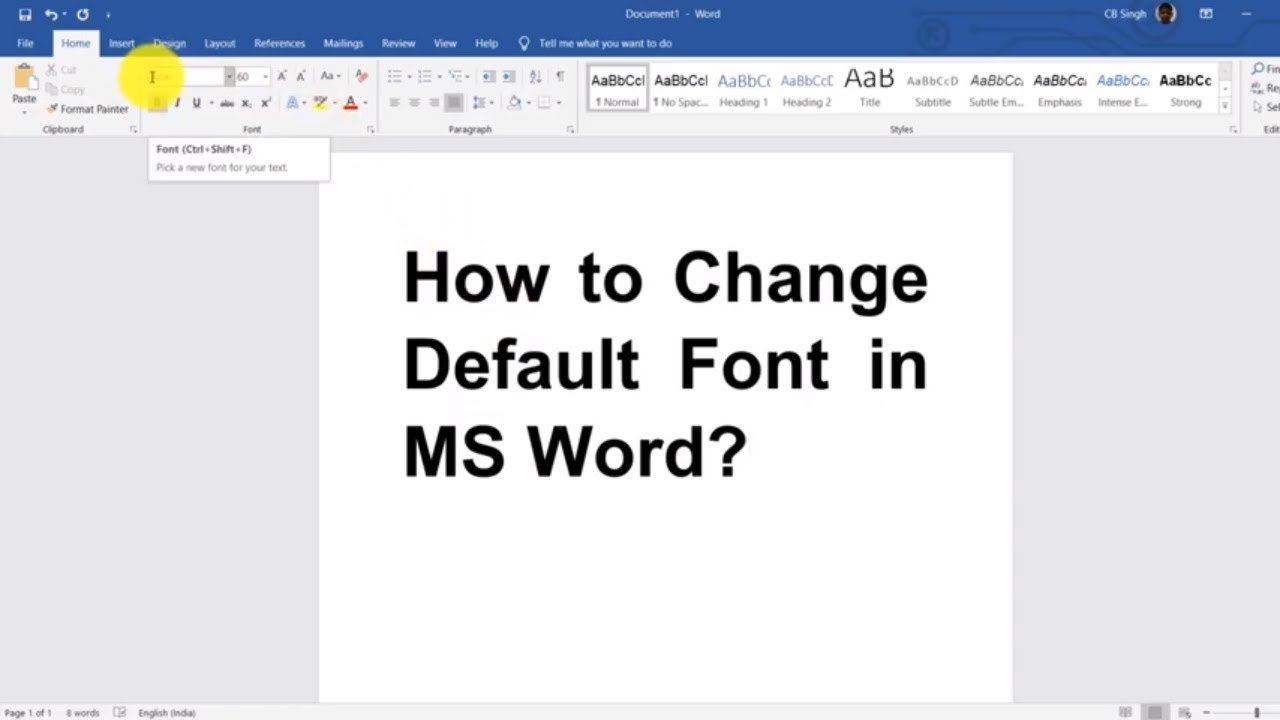Apply yellow text highlight color

320,103
